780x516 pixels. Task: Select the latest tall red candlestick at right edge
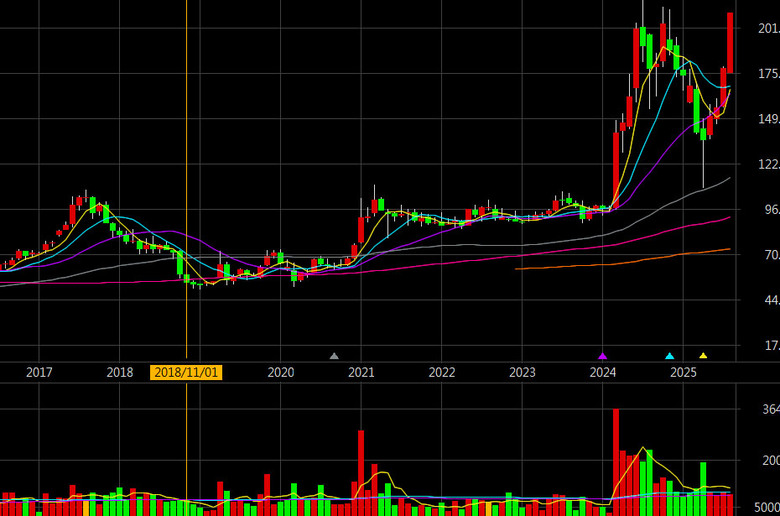pyautogui.click(x=730, y=43)
